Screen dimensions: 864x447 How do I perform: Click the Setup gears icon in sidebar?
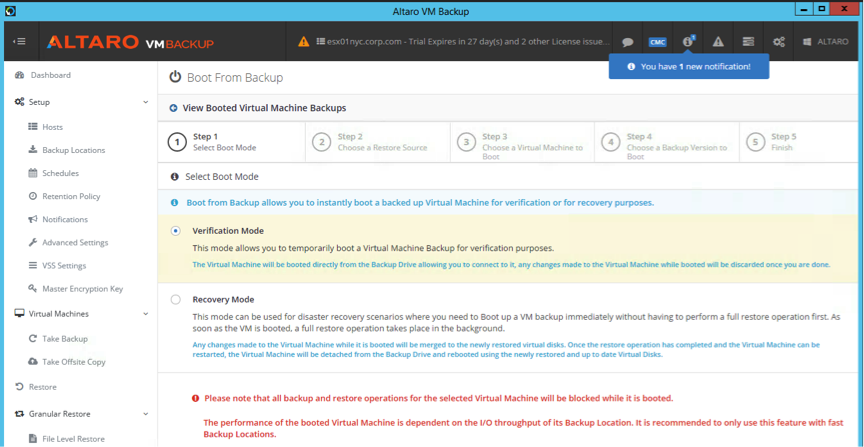(x=19, y=102)
